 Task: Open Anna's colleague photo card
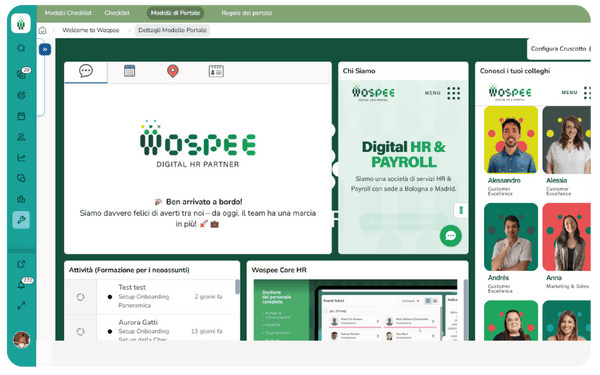click(x=567, y=237)
